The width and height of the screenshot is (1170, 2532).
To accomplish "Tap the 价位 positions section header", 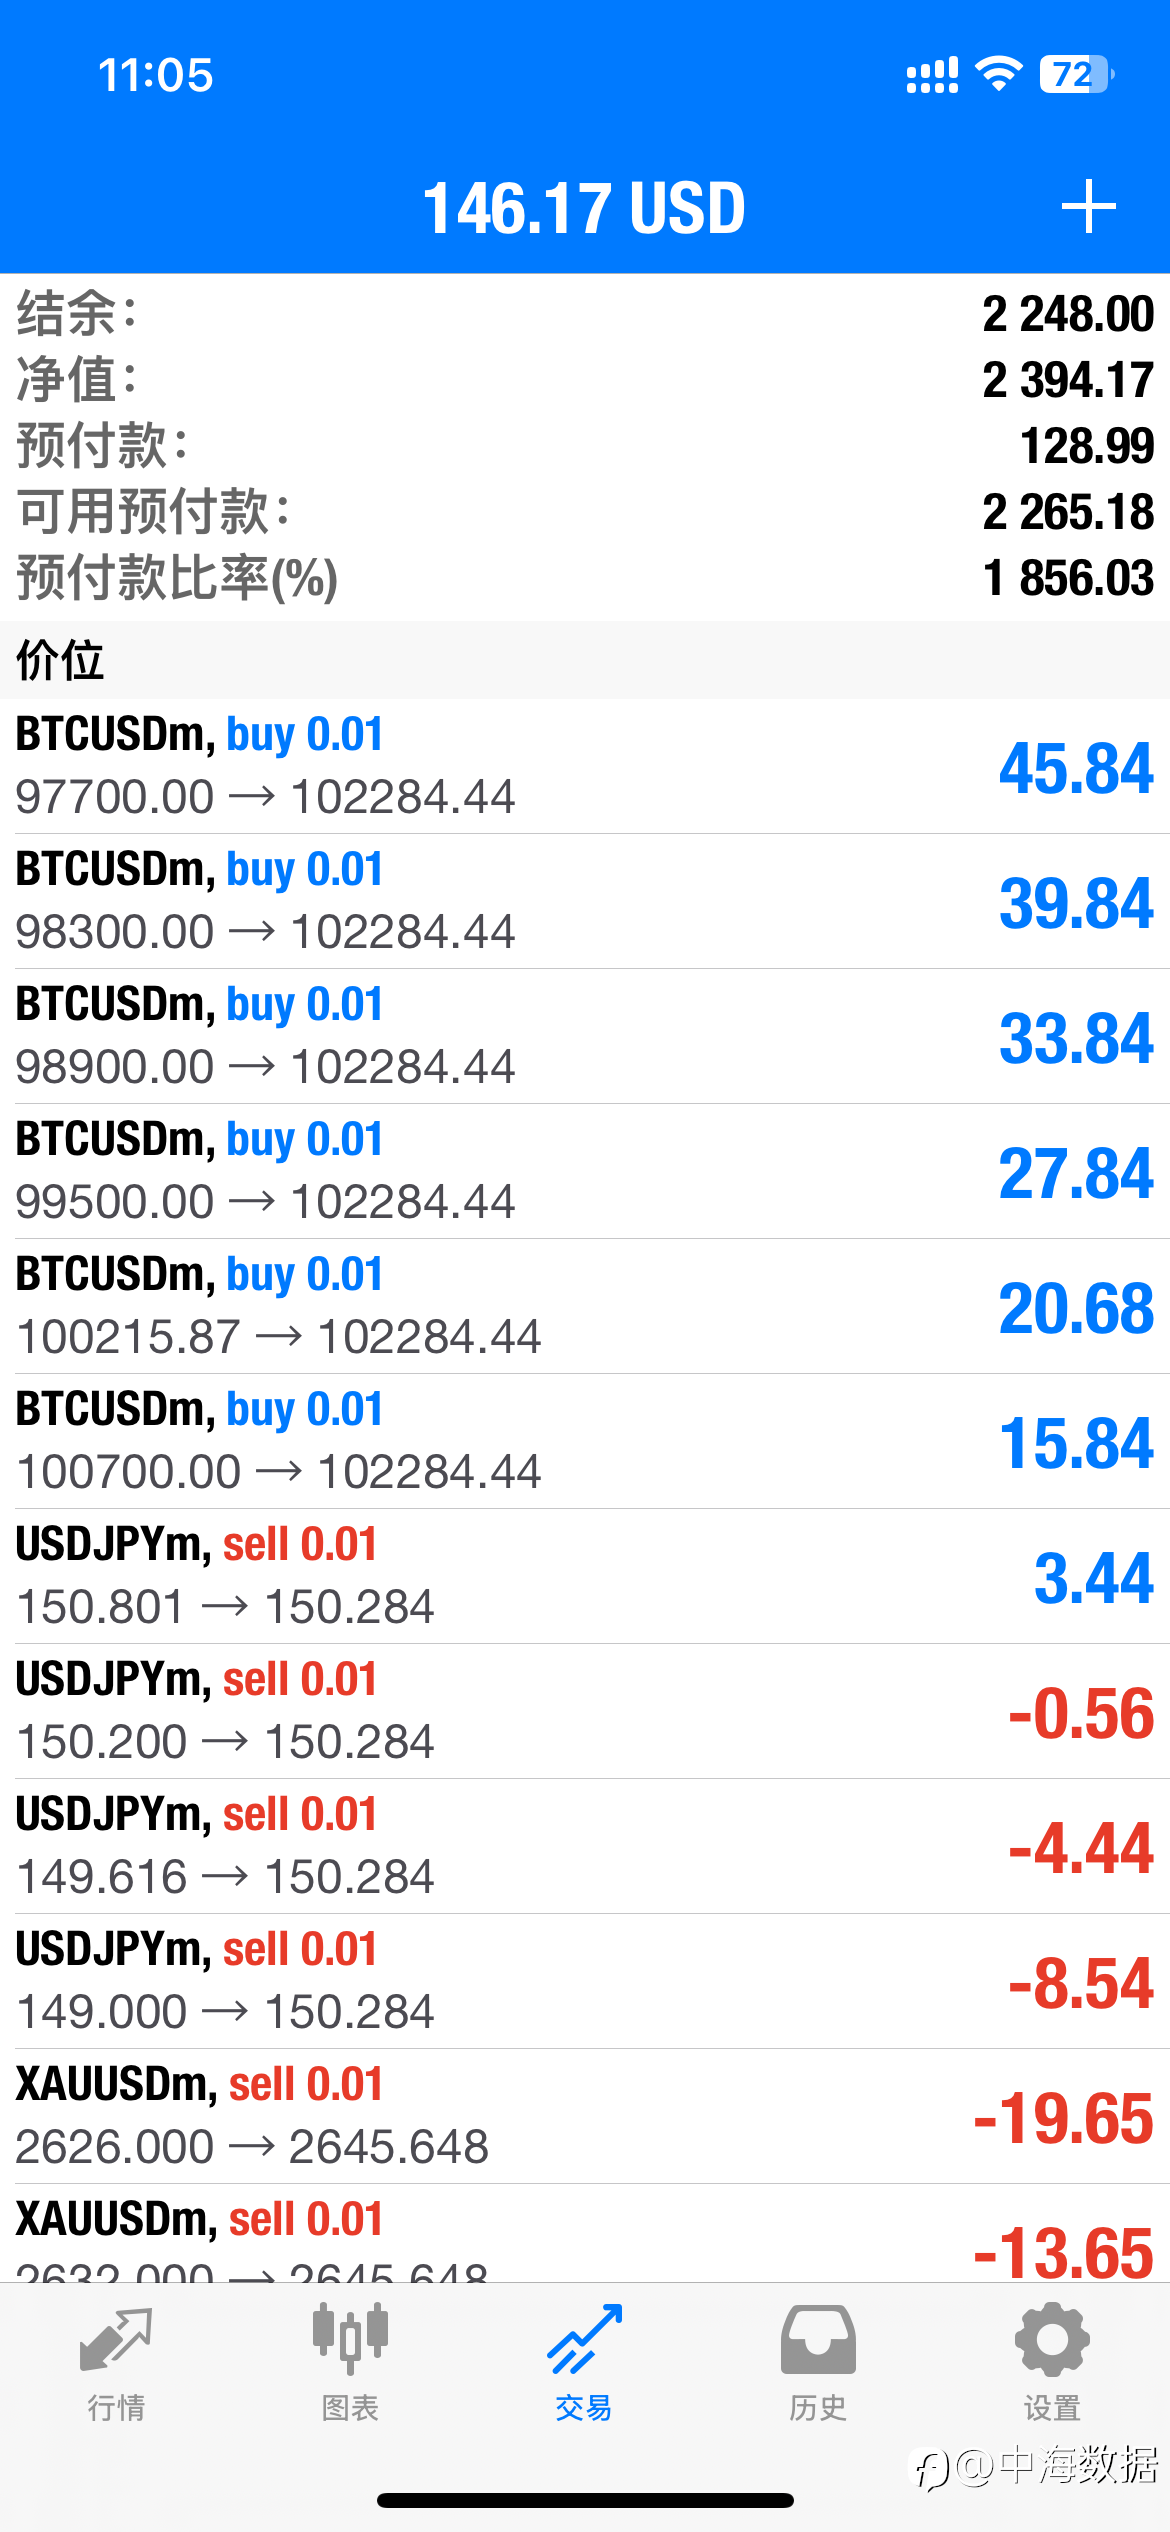I will pyautogui.click(x=585, y=660).
